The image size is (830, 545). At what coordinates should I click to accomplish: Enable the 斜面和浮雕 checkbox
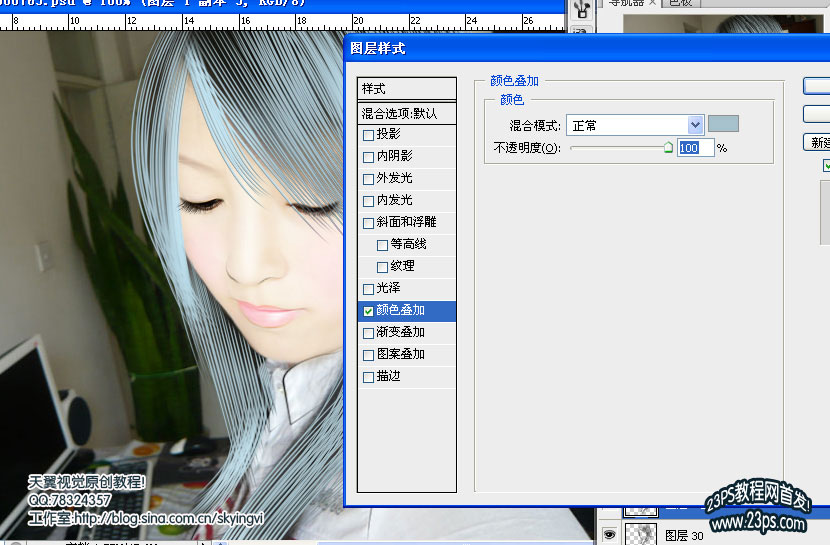click(368, 223)
